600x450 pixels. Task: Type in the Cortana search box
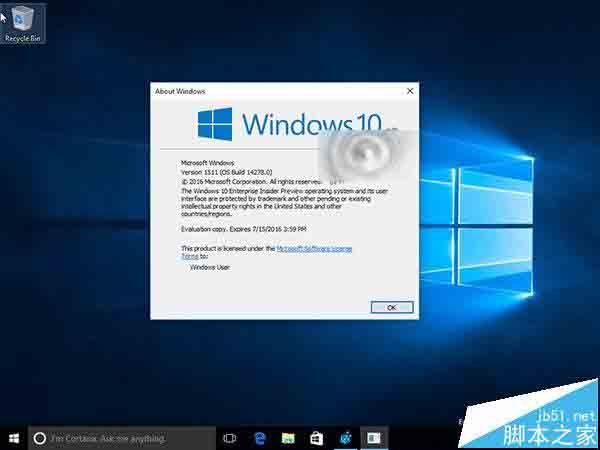coord(122,439)
